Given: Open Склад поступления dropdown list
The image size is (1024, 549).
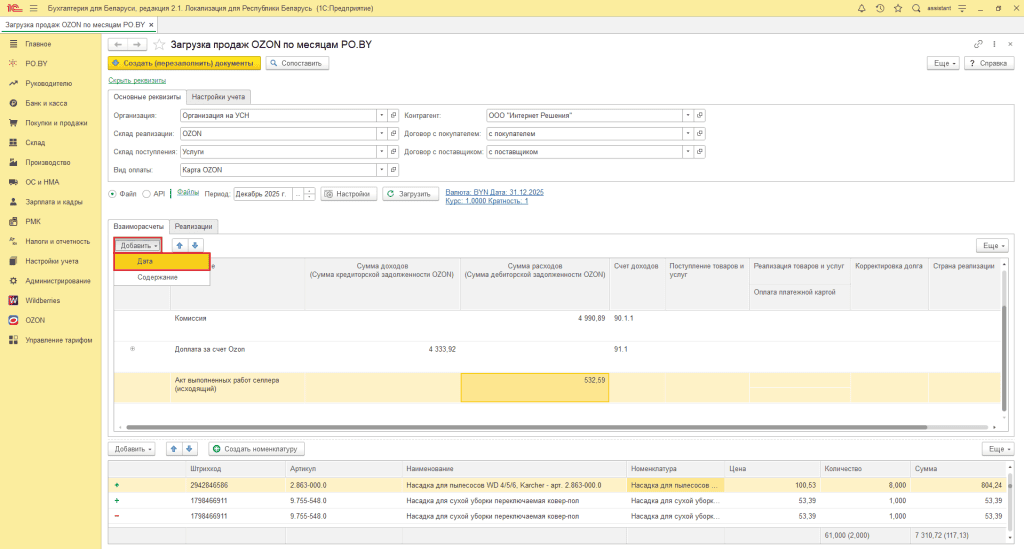Looking at the screenshot, I should (381, 151).
